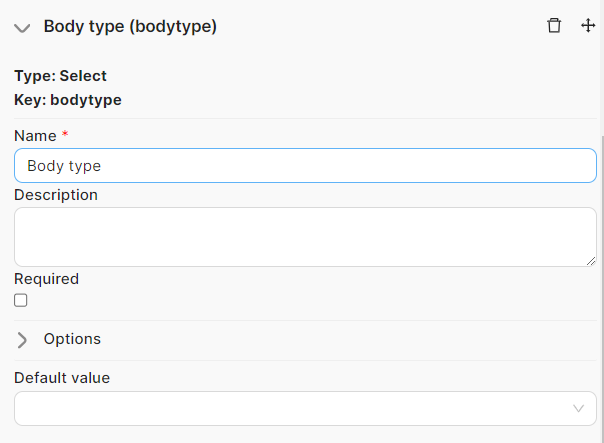Click into the Description text area
Screen dimensions: 604x443
pos(305,237)
